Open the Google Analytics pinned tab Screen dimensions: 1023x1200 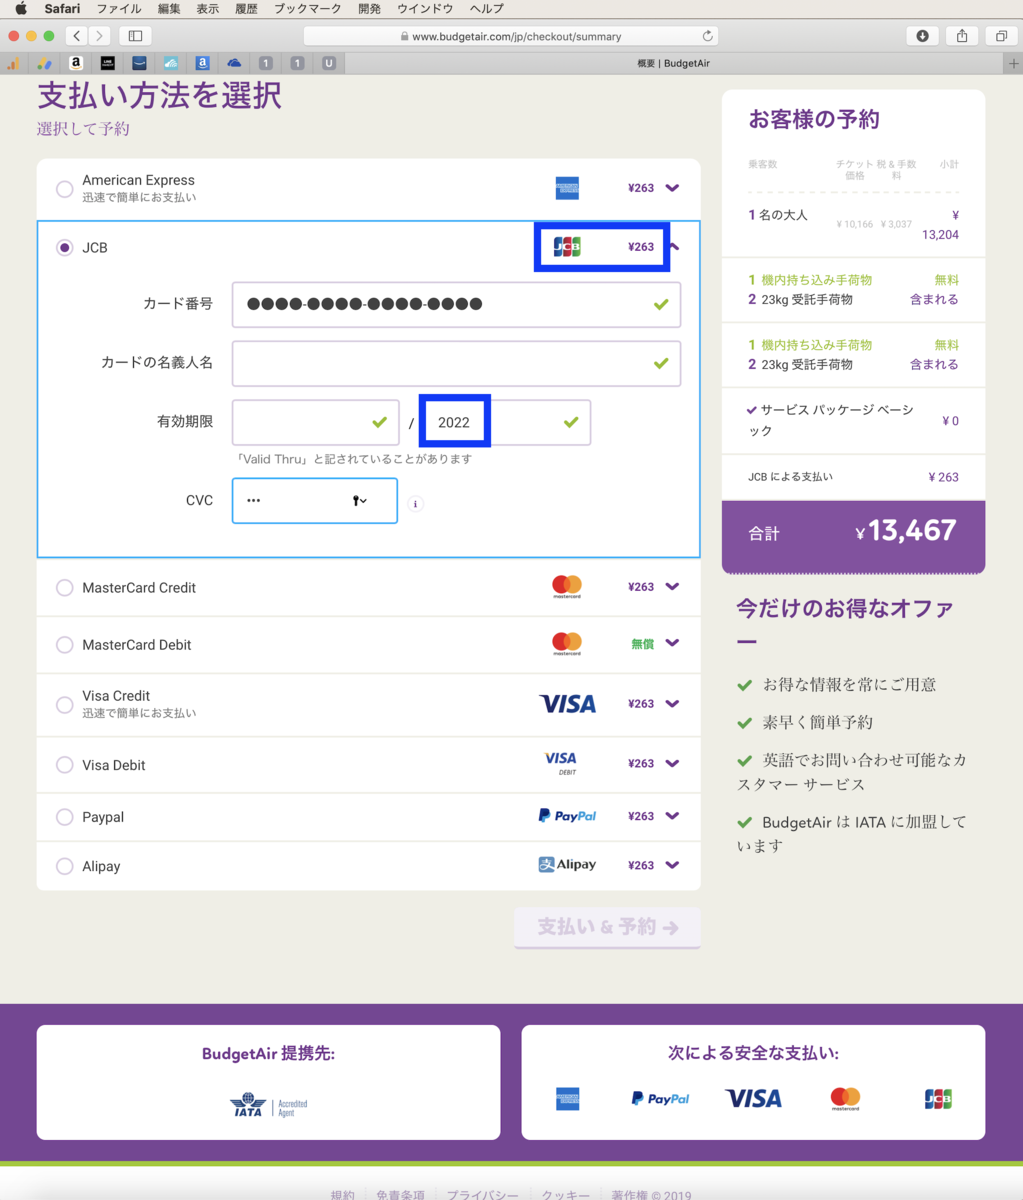[x=13, y=63]
